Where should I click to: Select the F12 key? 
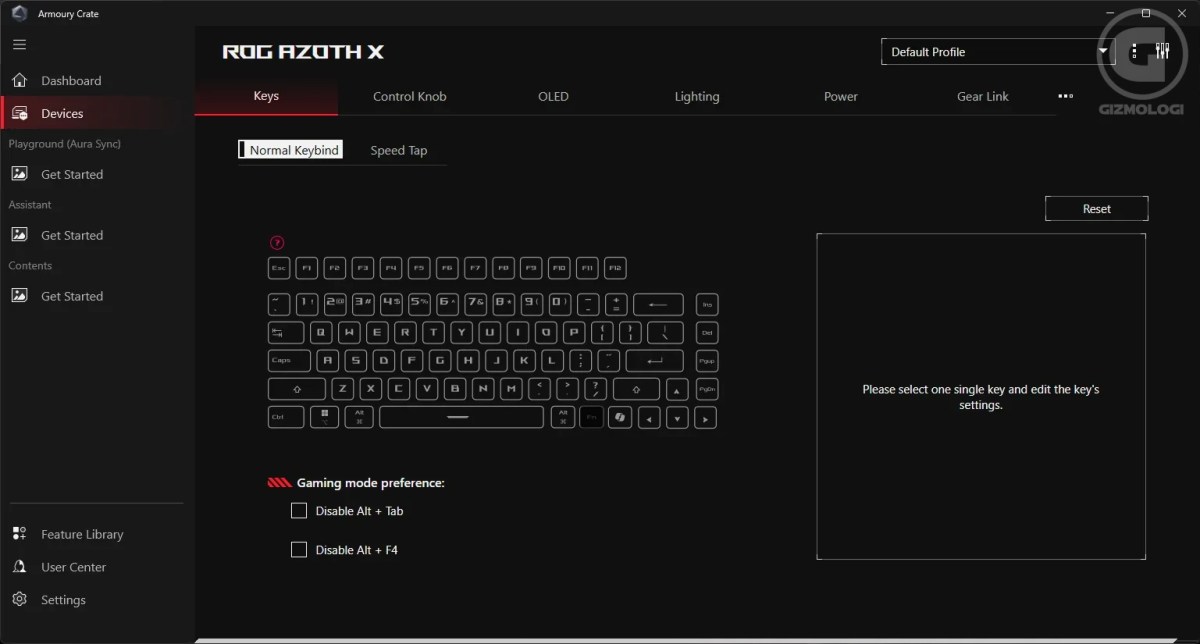(616, 268)
